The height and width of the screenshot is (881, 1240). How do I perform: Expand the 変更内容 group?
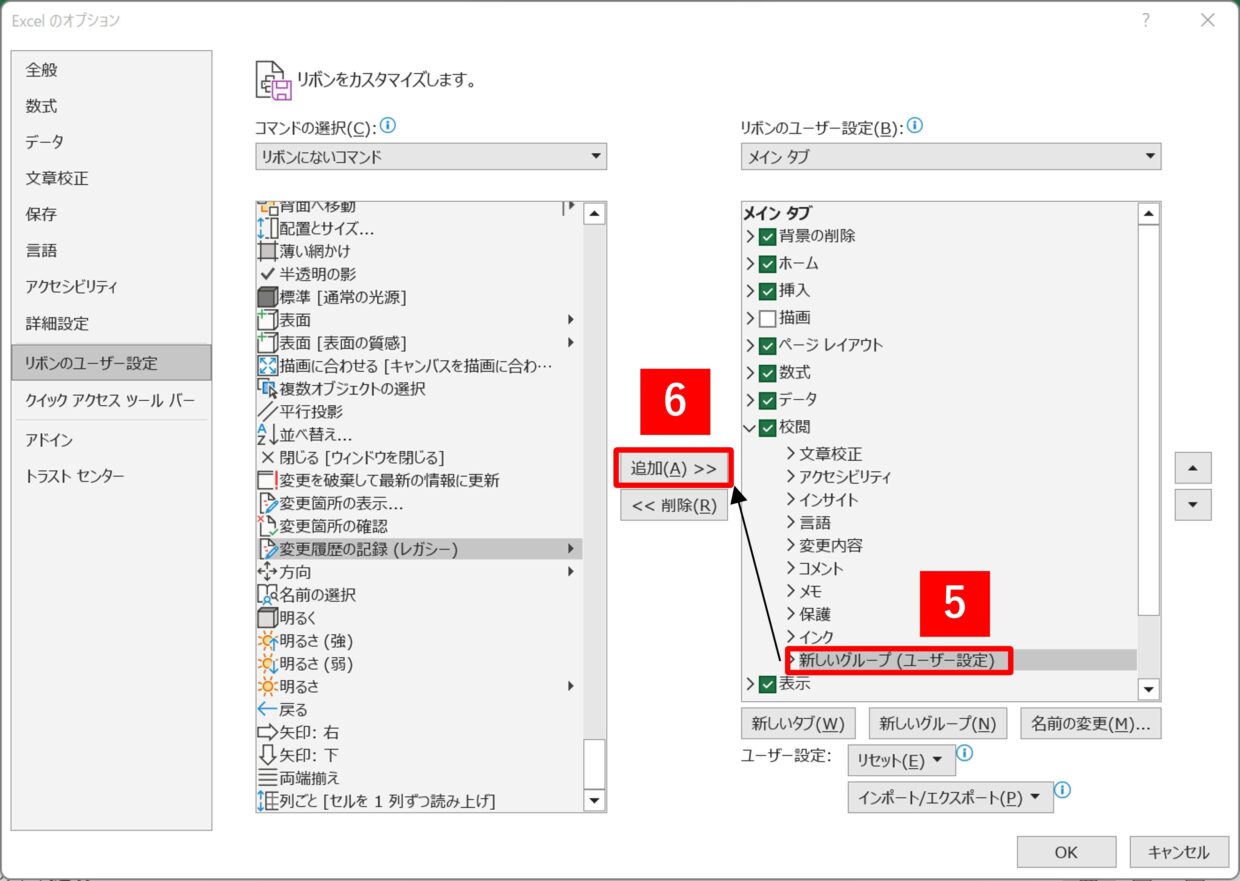(x=790, y=546)
